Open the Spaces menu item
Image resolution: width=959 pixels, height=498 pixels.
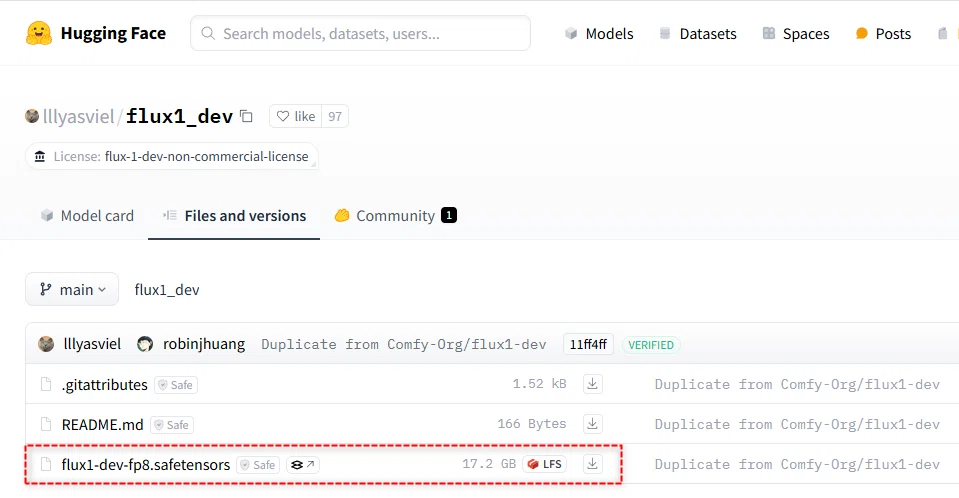(x=796, y=34)
